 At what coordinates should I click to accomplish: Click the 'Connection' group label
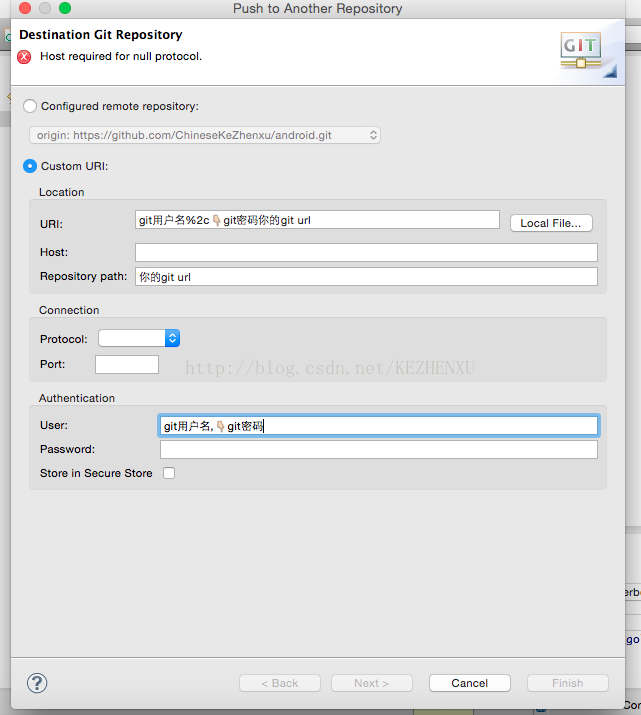tap(69, 310)
